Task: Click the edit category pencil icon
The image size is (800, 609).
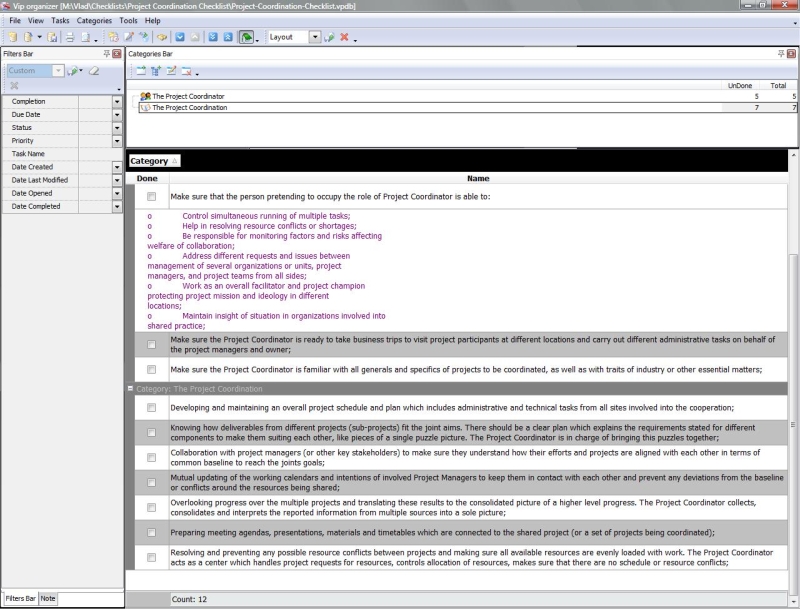Action: pyautogui.click(x=171, y=71)
